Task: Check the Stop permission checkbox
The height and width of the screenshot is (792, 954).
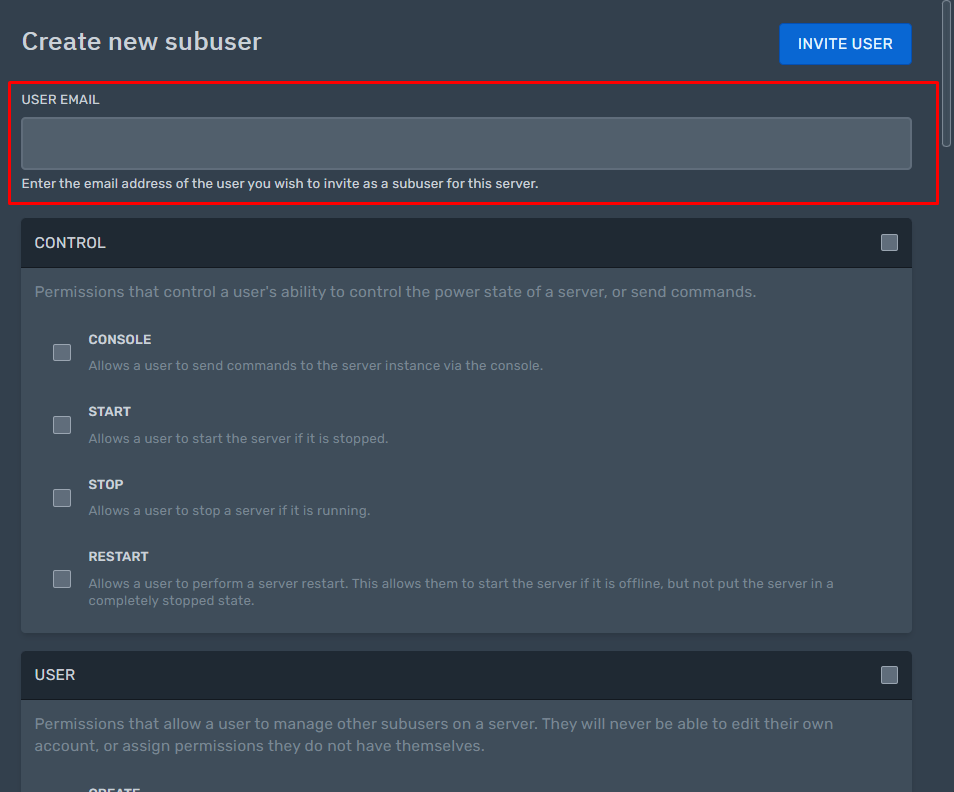Action: point(62,498)
